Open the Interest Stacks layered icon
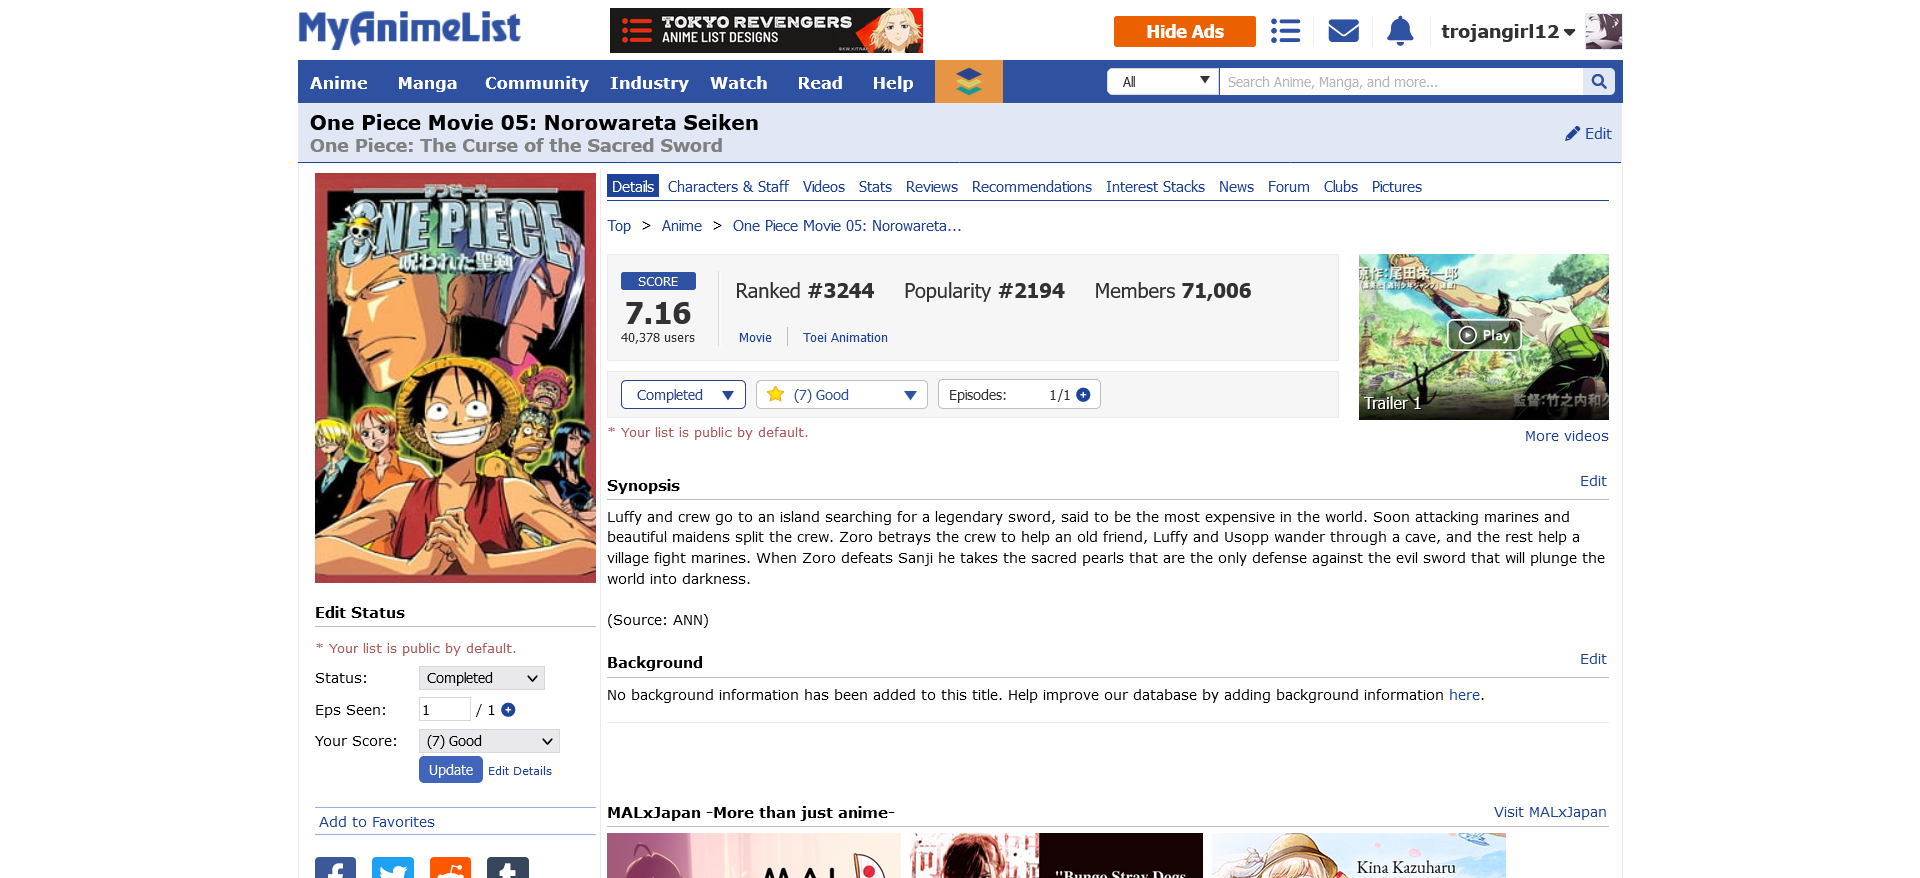The height and width of the screenshot is (878, 1920). [x=968, y=81]
